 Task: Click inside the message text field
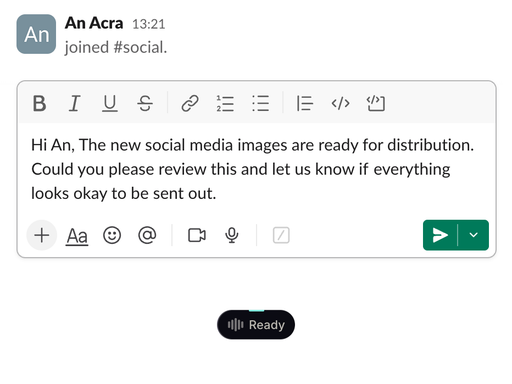(256, 169)
